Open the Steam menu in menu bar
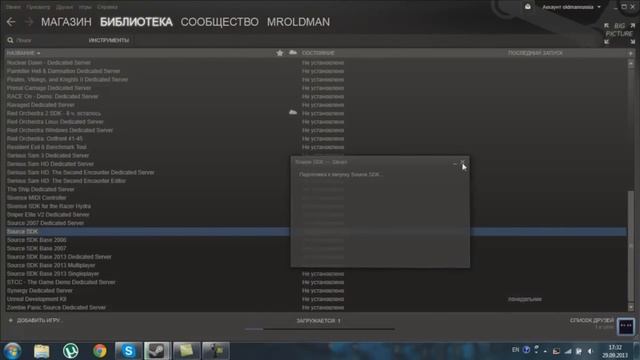 13,7
